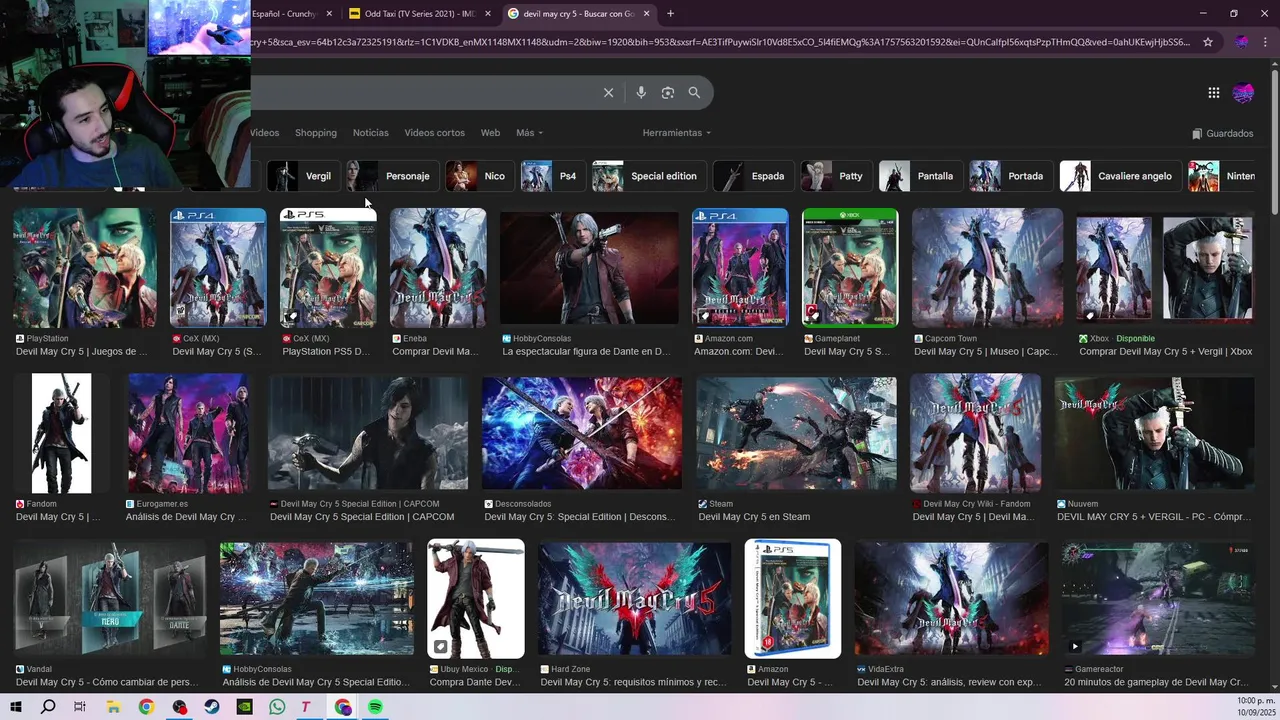This screenshot has width=1280, height=720.
Task: Open the Google apps grid
Action: tap(1213, 93)
